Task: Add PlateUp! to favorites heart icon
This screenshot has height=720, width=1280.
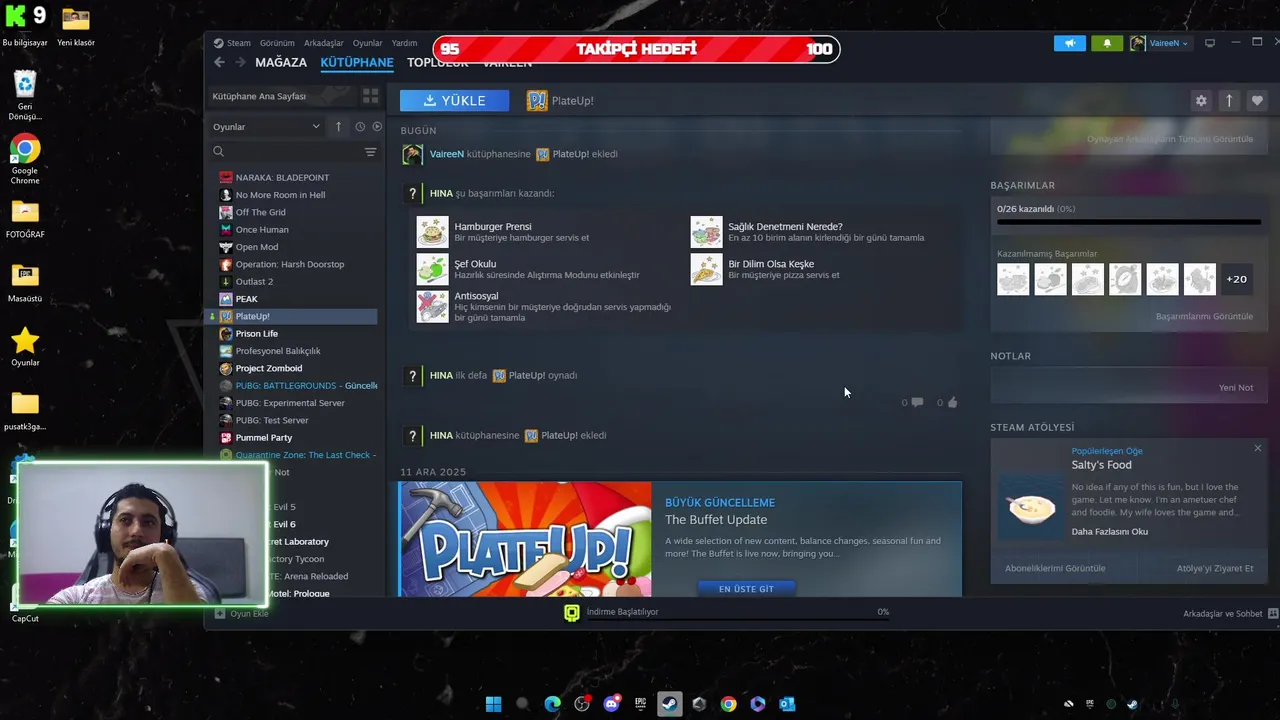Action: (1257, 101)
